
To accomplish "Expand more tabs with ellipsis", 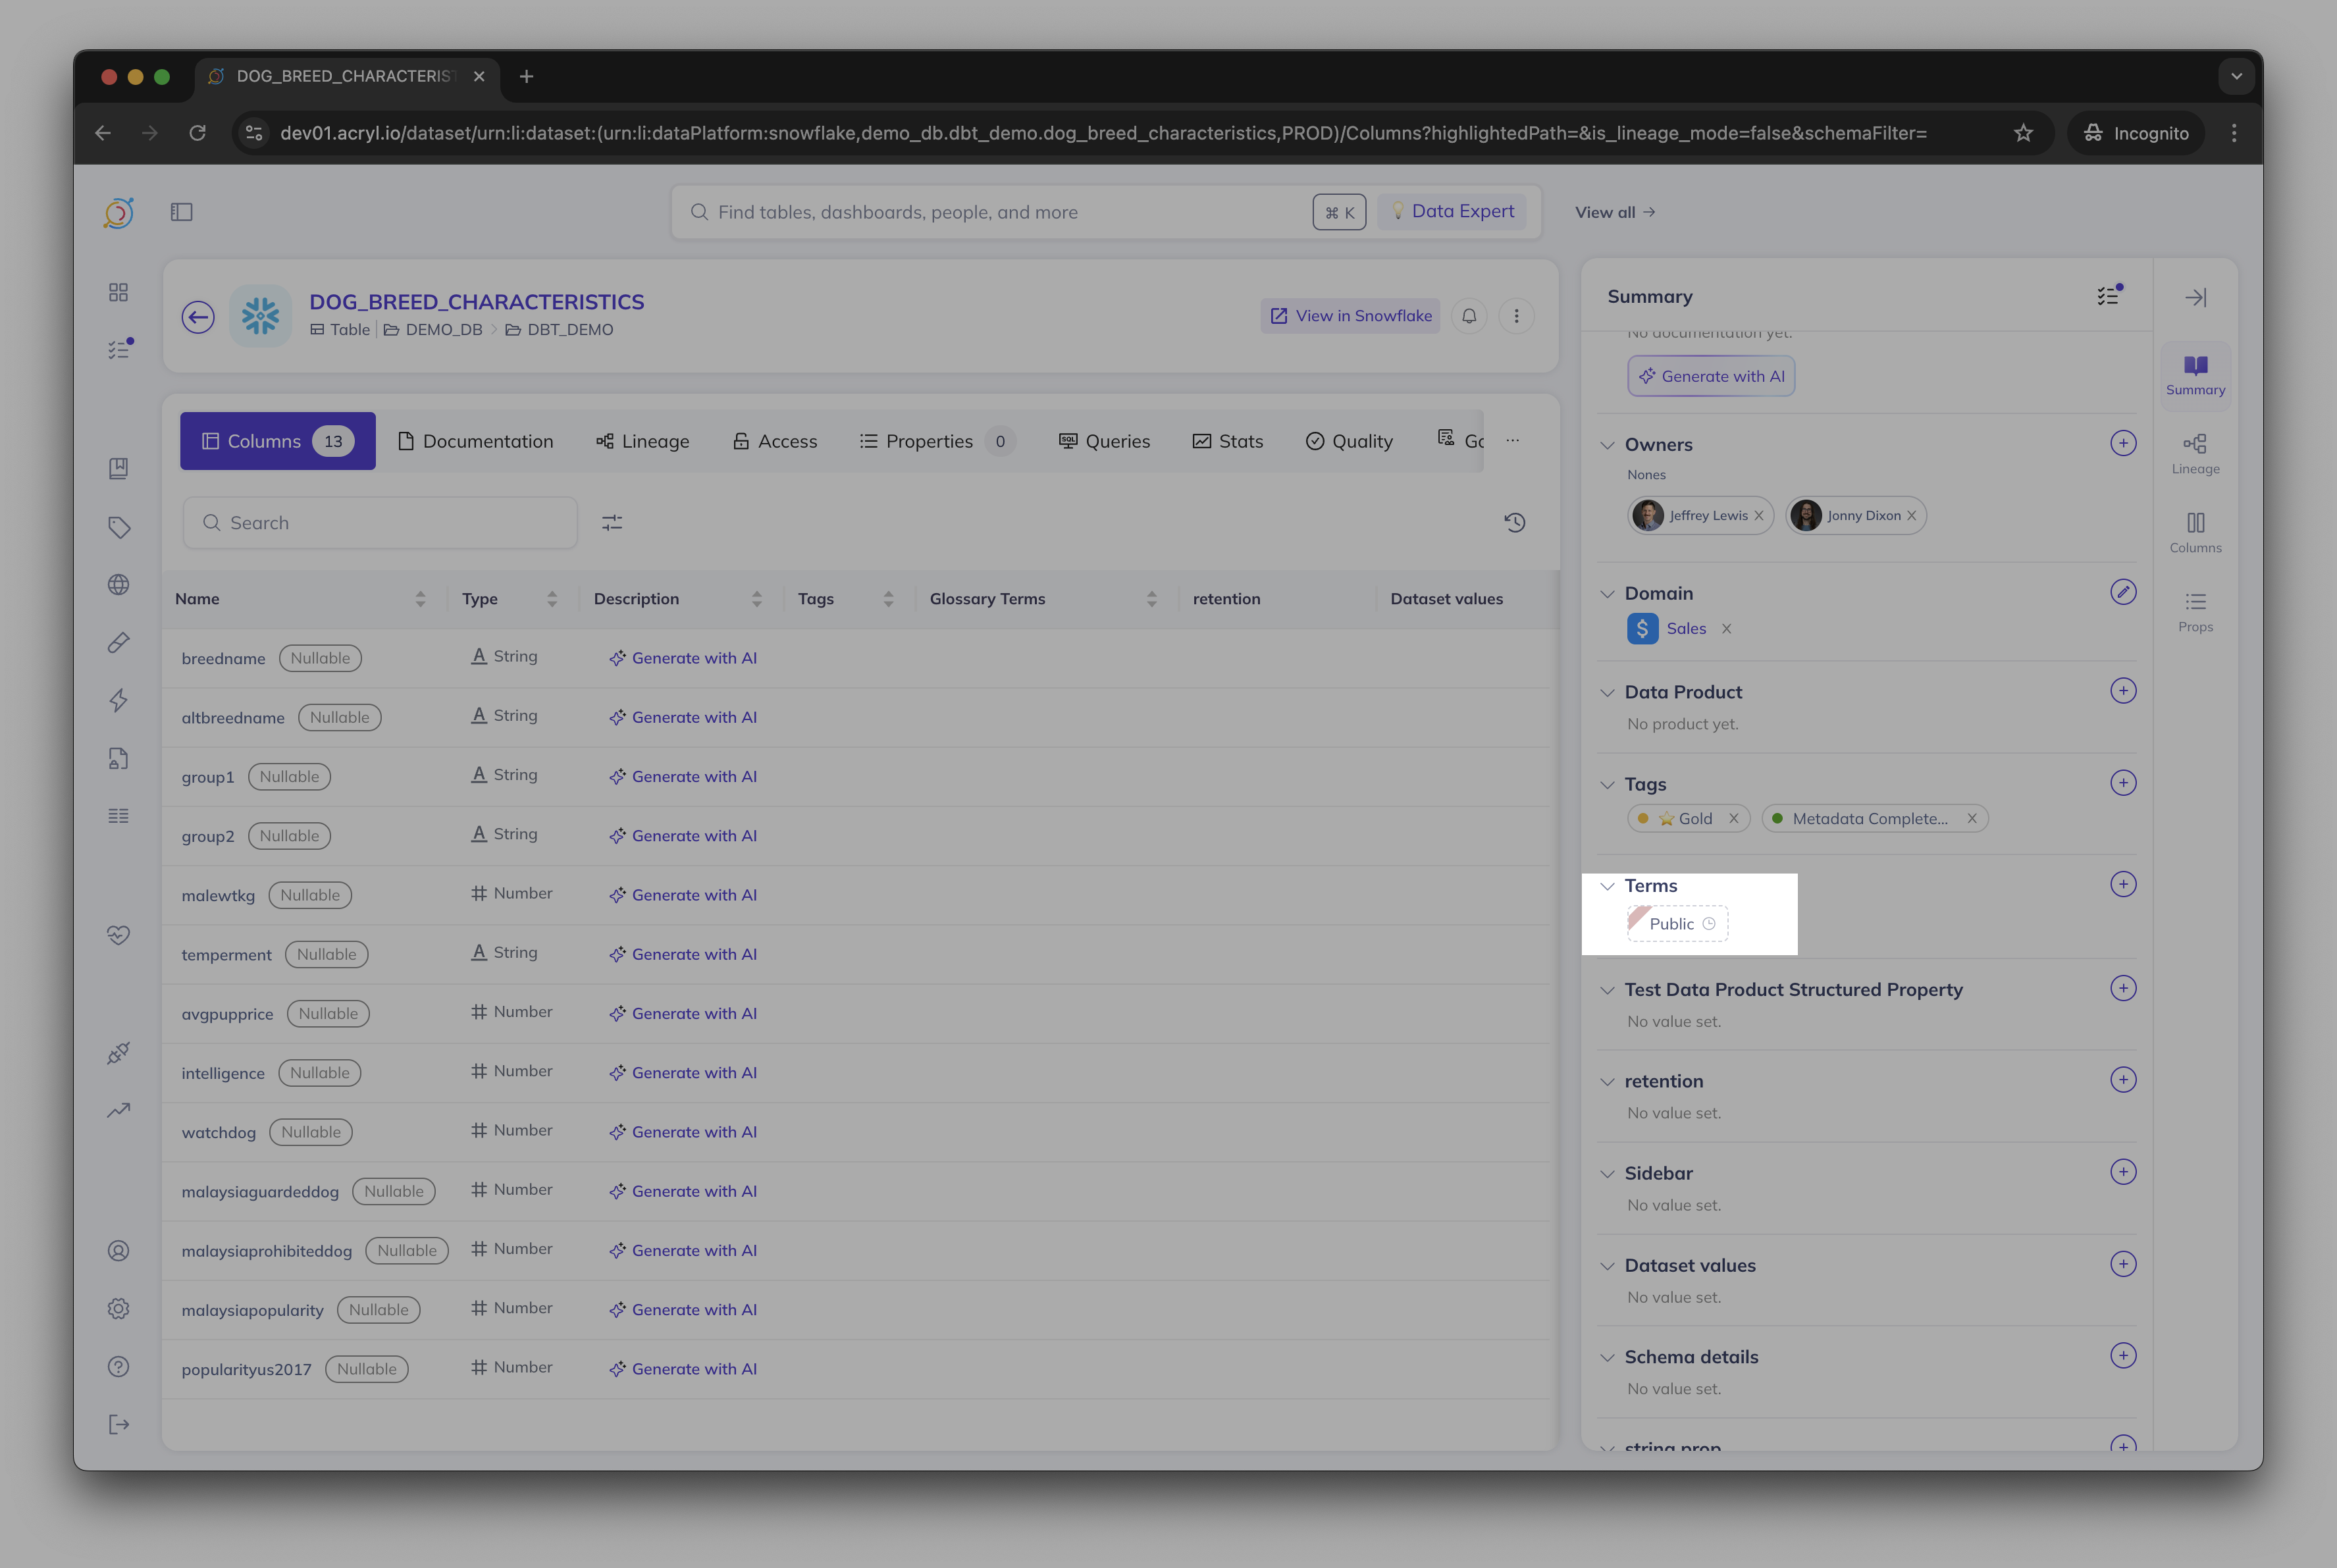I will [x=1512, y=440].
